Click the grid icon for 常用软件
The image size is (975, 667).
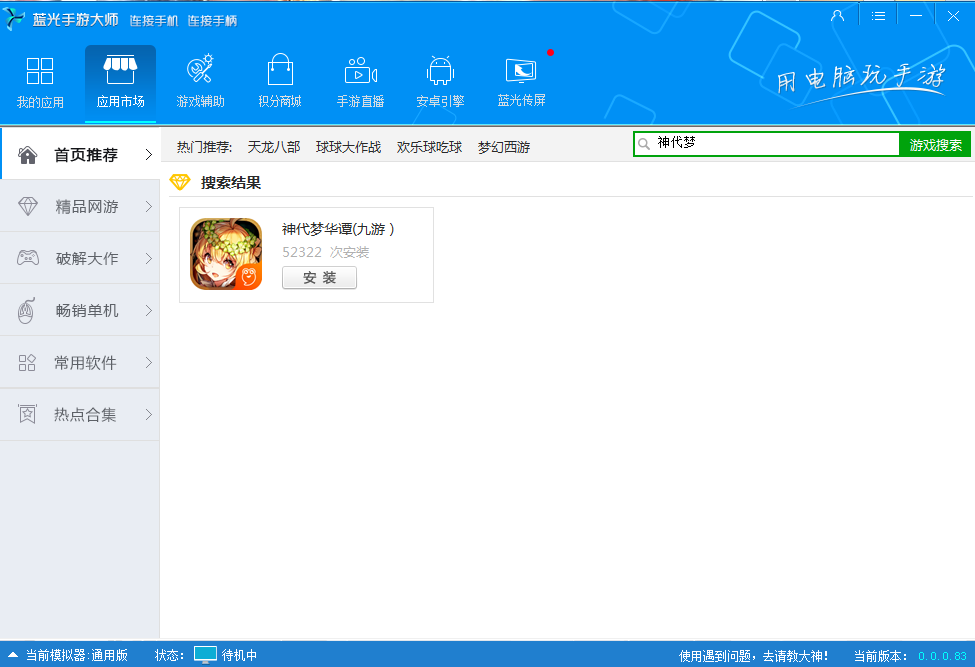[x=27, y=362]
